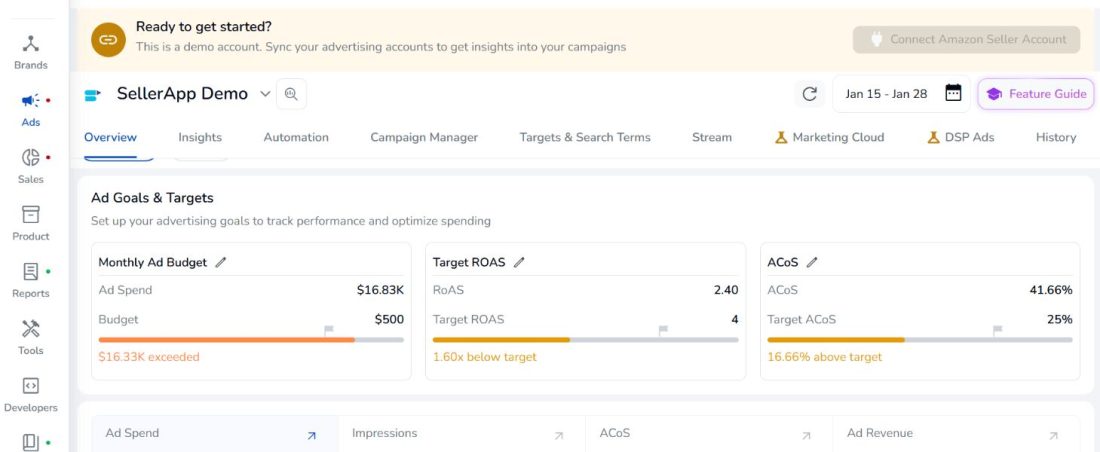This screenshot has height=452, width=1100.
Task: Open the Stream tab
Action: click(x=711, y=138)
